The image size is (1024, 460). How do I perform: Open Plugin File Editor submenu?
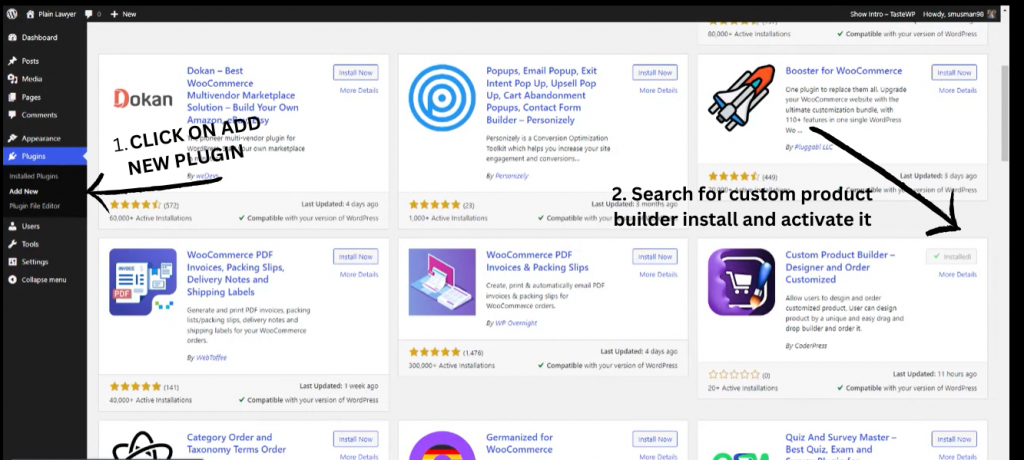pos(37,205)
